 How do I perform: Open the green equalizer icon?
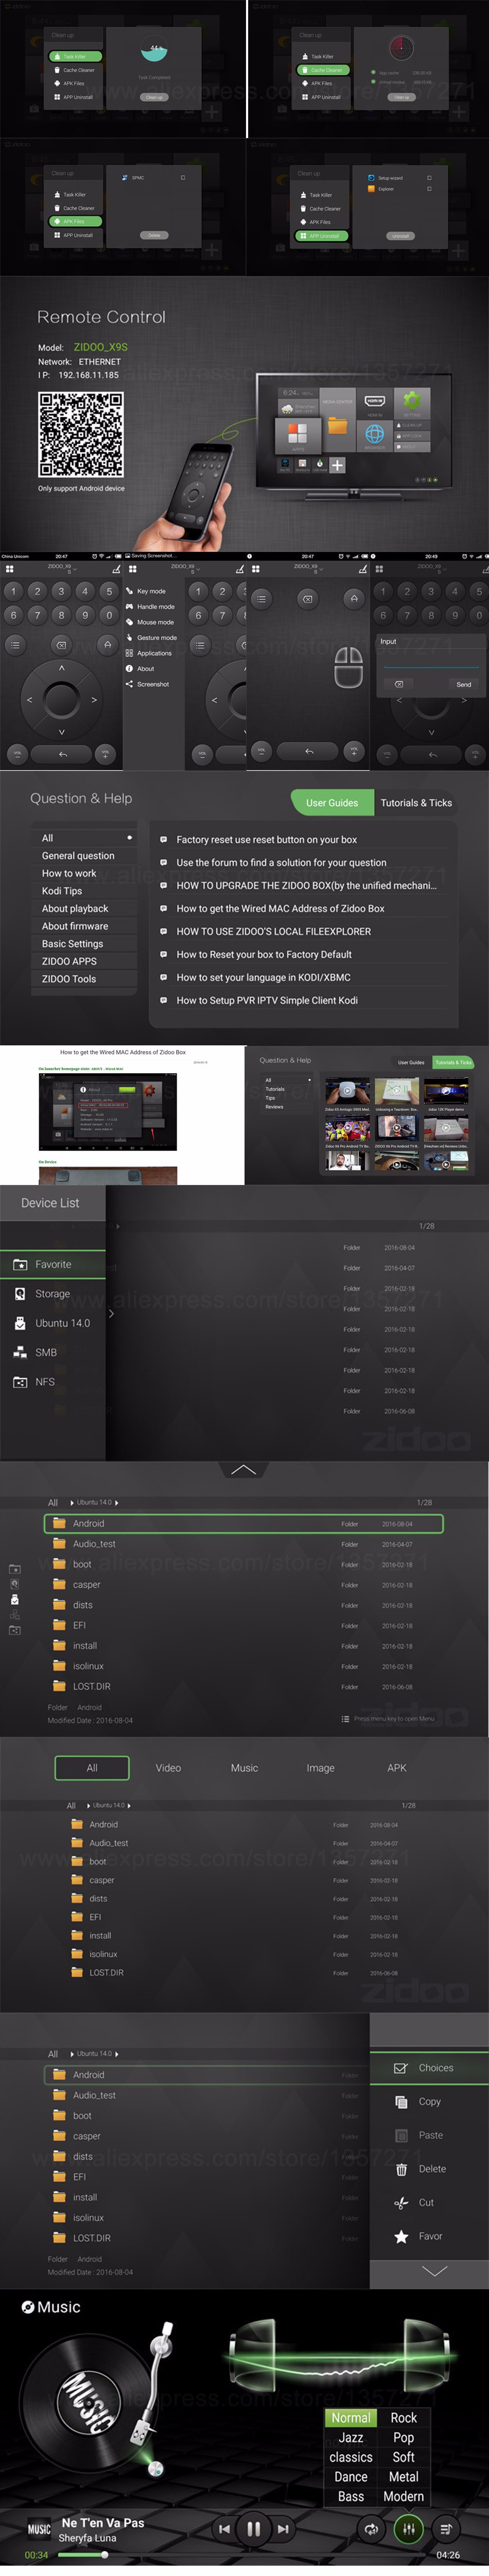point(408,2528)
